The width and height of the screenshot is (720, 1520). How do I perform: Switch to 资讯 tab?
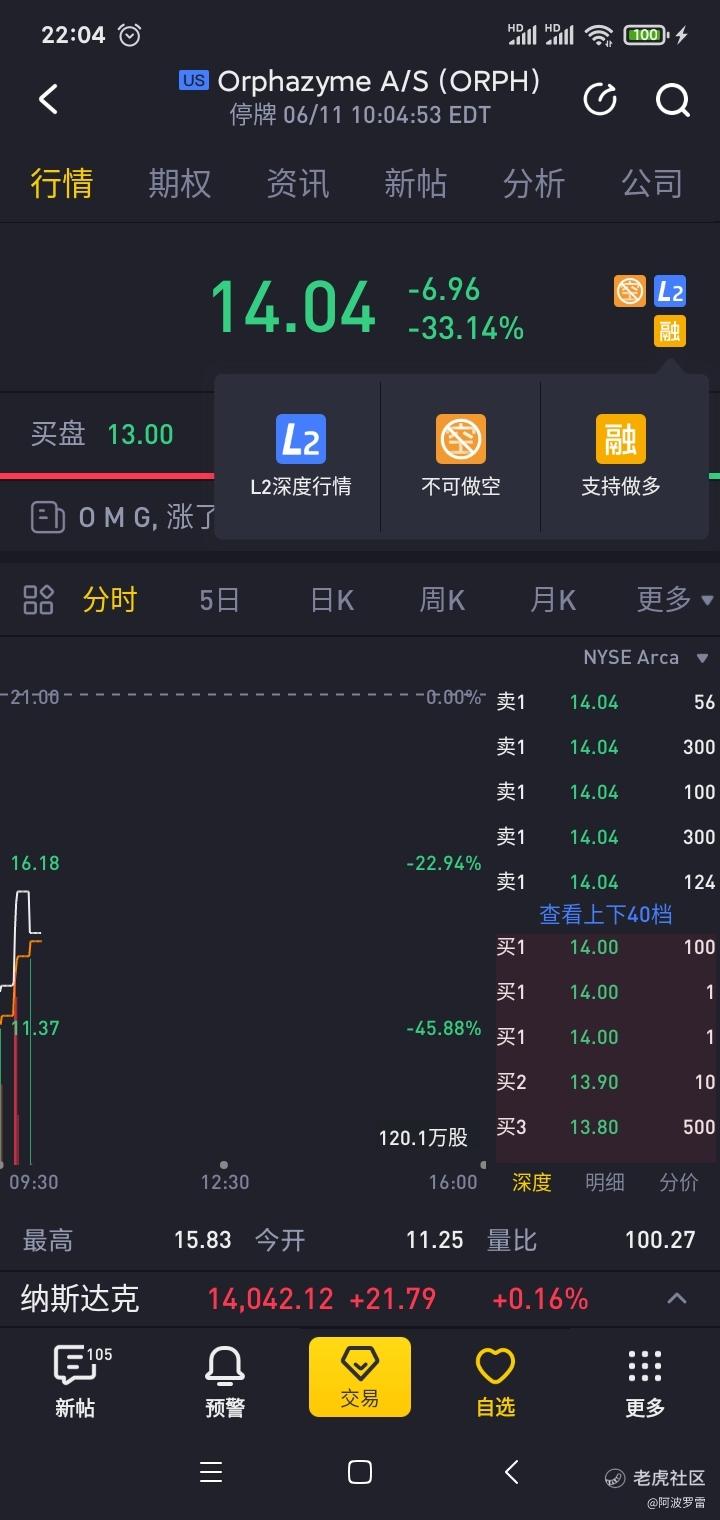point(298,184)
